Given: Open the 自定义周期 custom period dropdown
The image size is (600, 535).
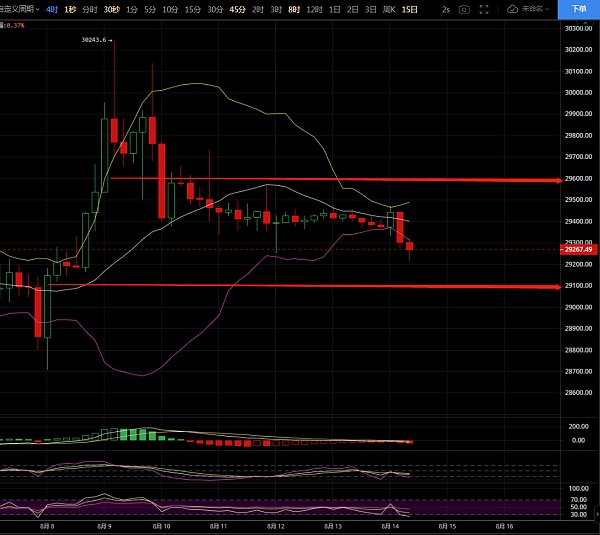Looking at the screenshot, I should tap(19, 9).
